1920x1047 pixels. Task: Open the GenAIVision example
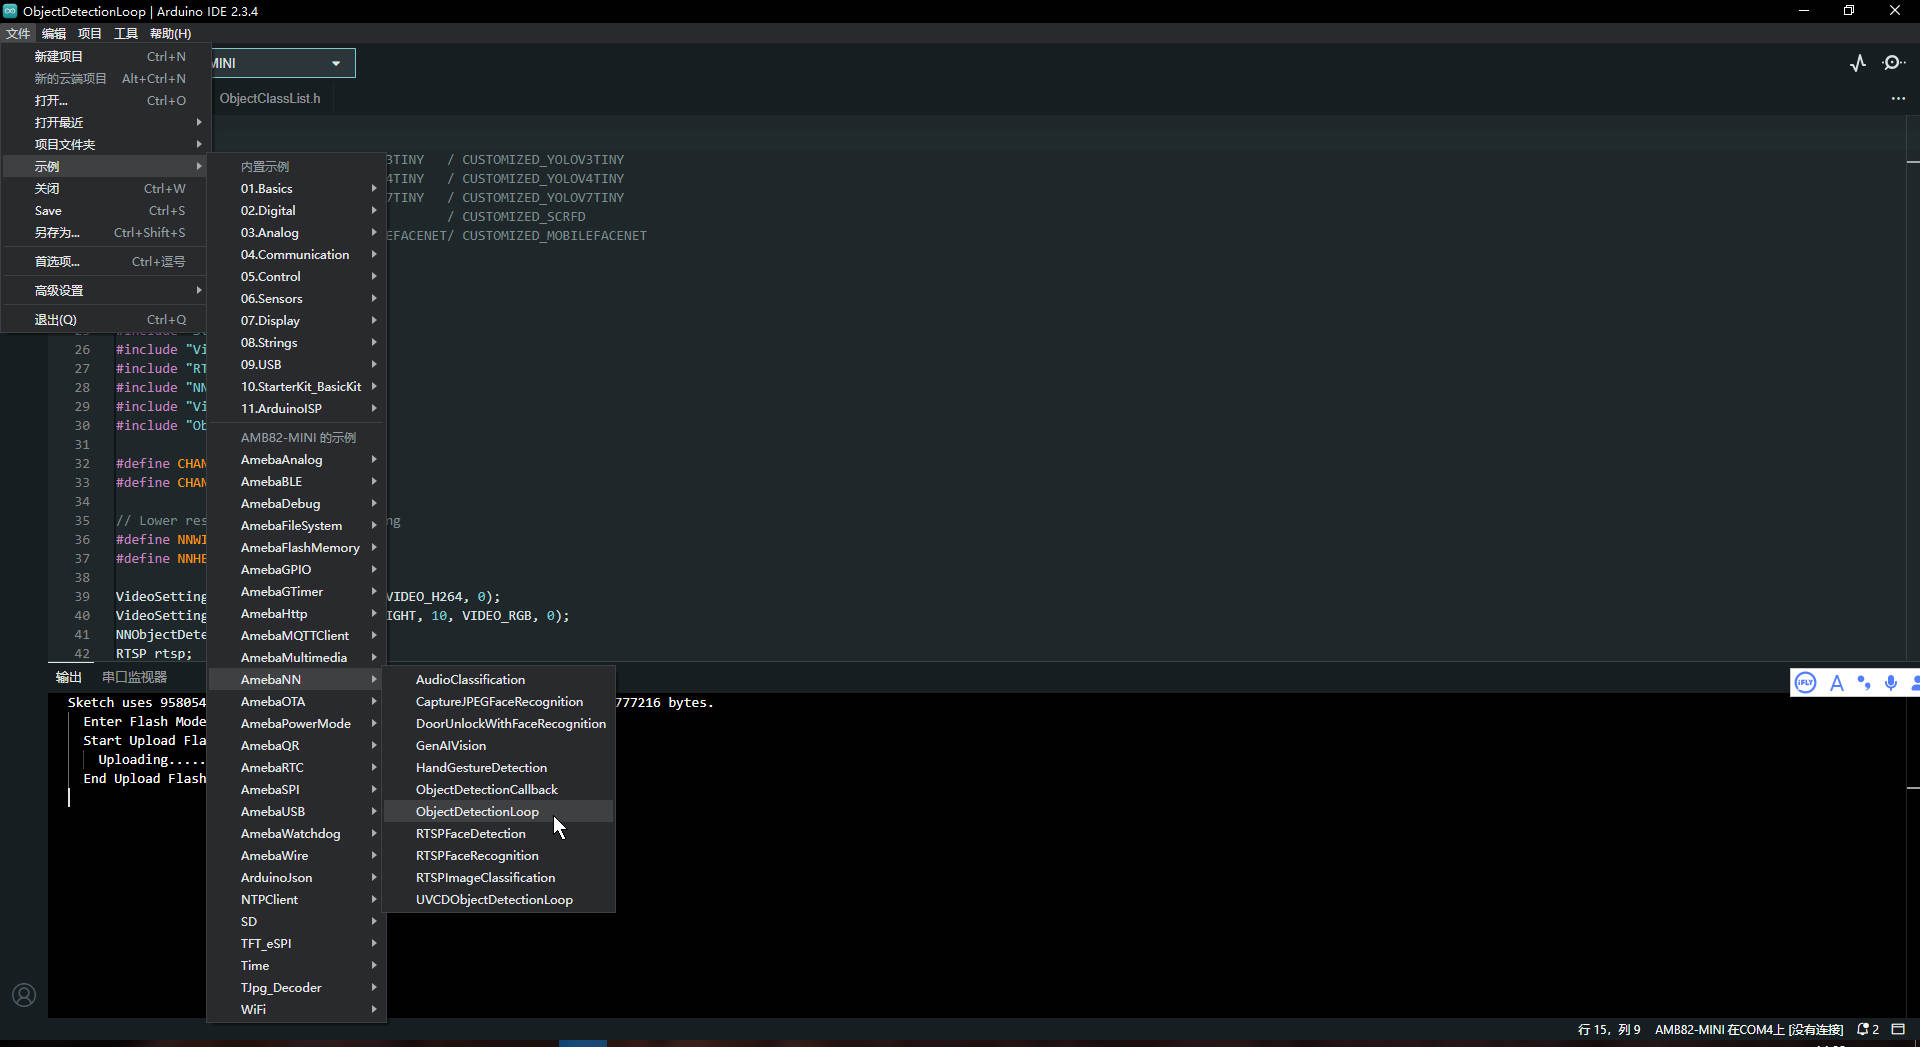pos(499,745)
